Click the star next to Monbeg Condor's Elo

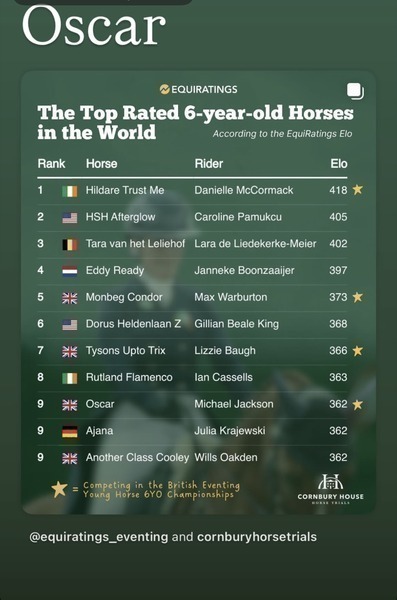(x=358, y=297)
